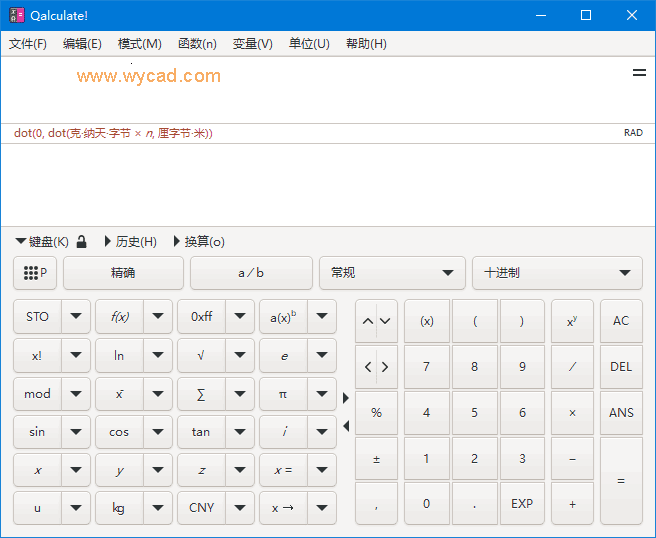Click the tall equals button on keypad
656x538 pixels.
point(621,481)
